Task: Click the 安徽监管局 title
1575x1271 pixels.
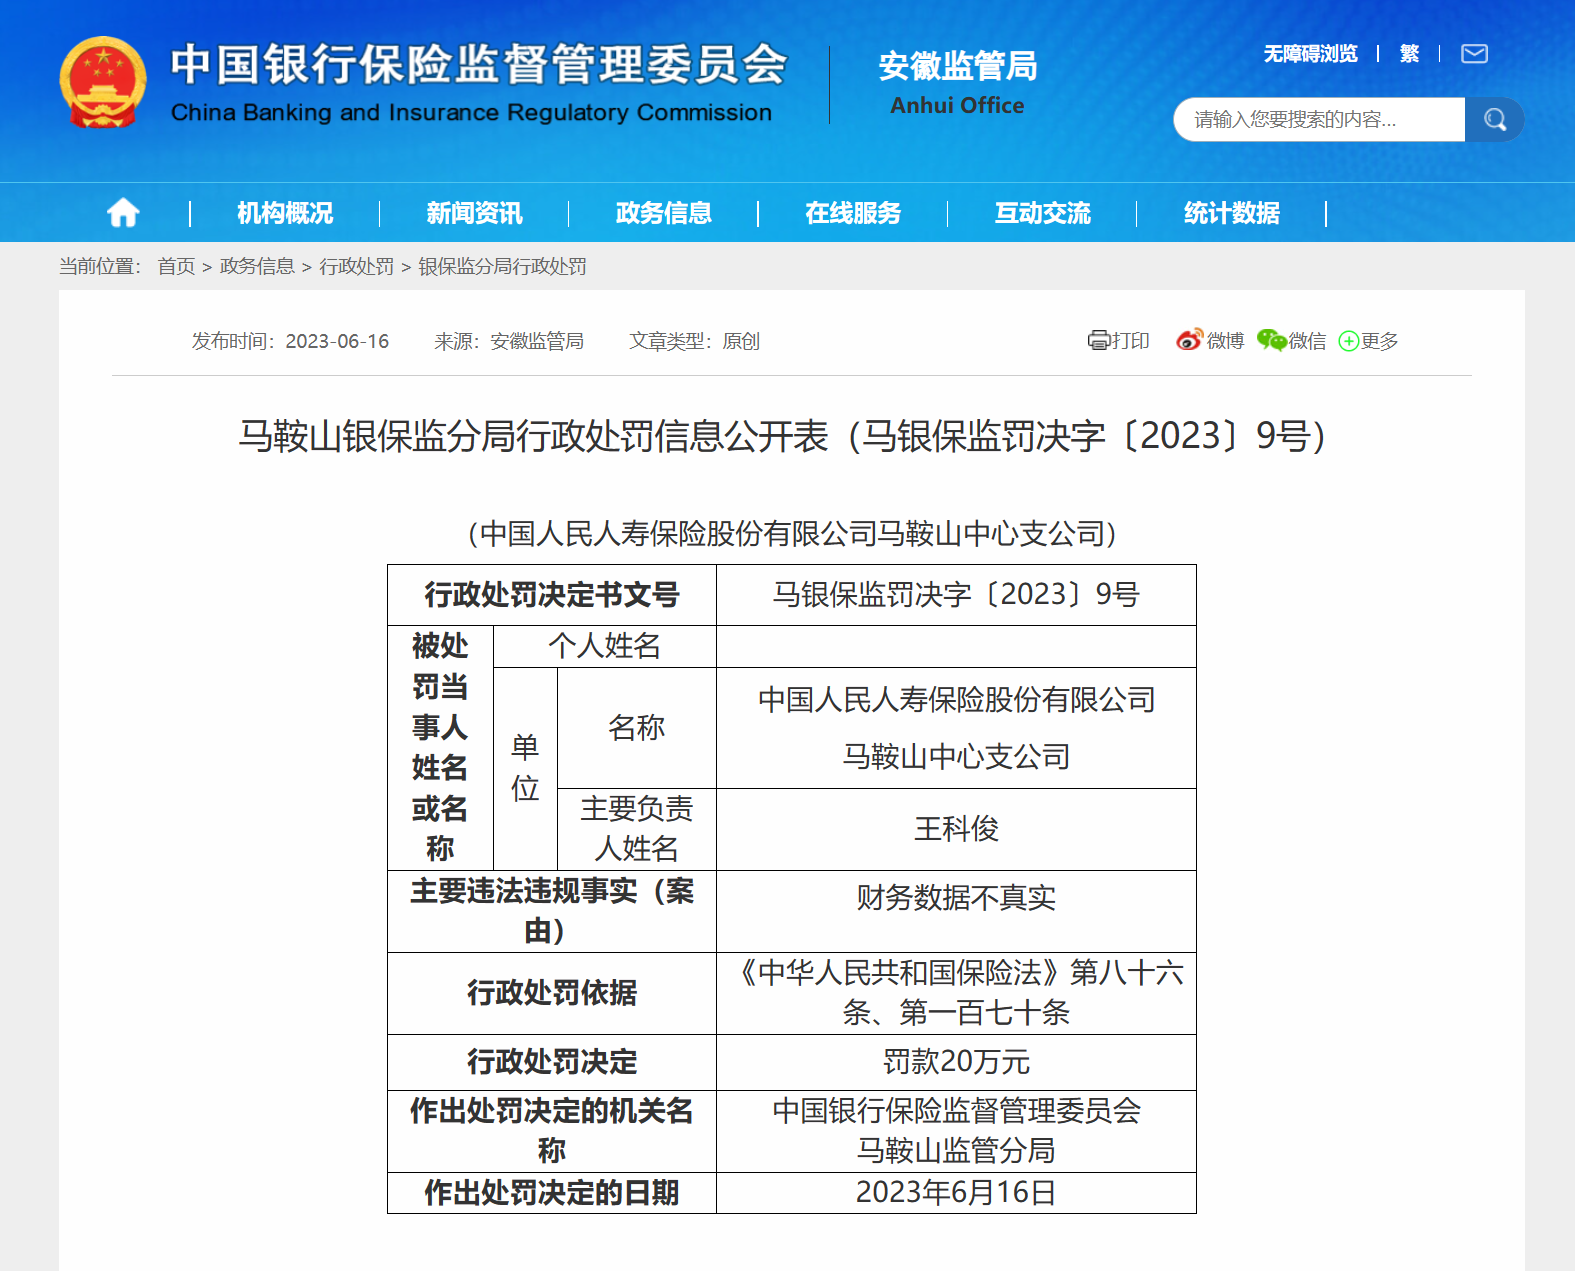Action: click(x=957, y=66)
